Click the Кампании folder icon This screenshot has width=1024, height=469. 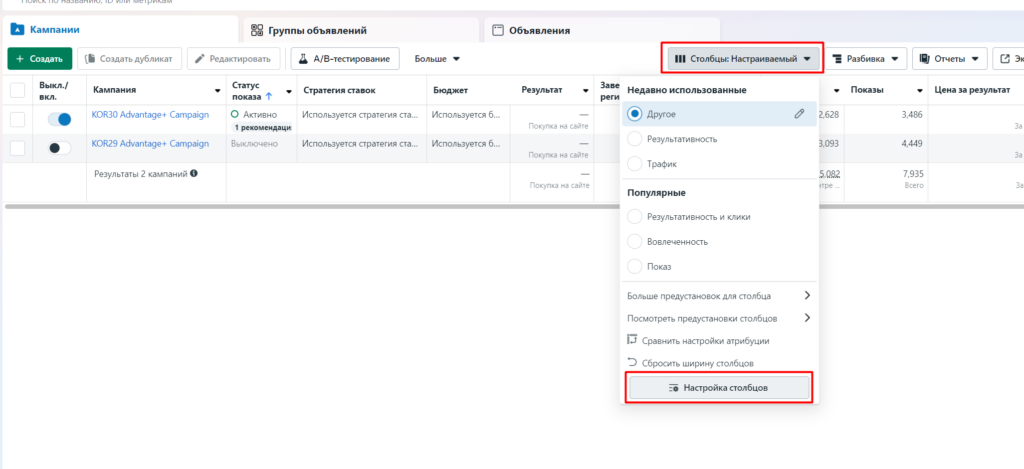[18, 29]
